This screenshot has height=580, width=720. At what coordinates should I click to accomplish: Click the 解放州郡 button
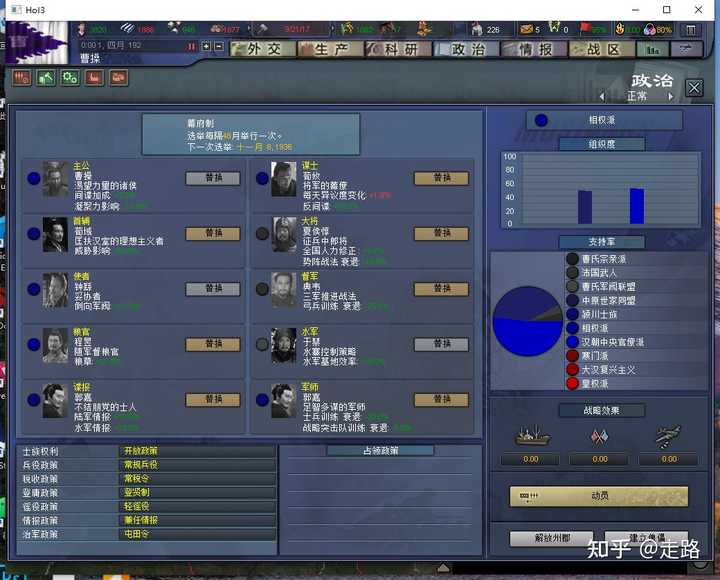551,538
